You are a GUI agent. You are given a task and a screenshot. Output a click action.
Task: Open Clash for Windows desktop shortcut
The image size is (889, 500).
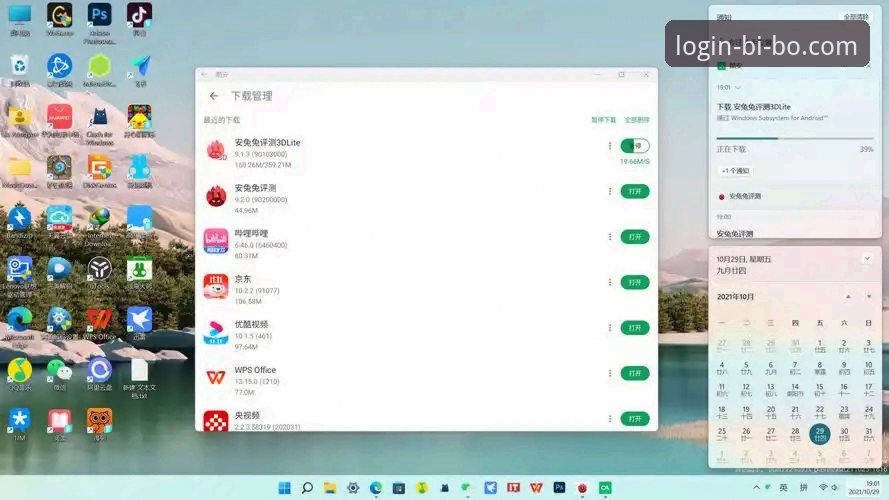coord(99,126)
